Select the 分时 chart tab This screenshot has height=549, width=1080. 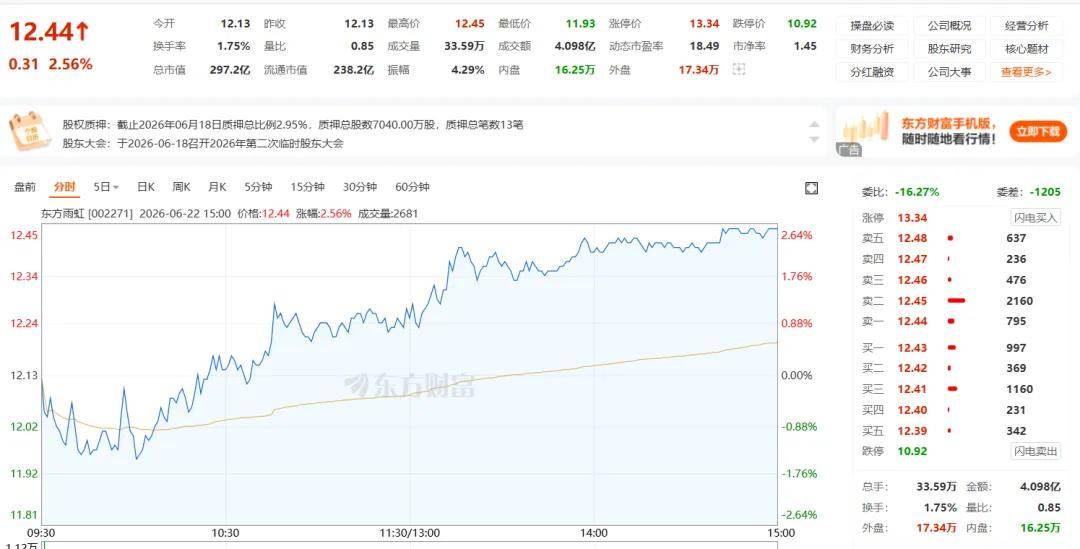[65, 187]
